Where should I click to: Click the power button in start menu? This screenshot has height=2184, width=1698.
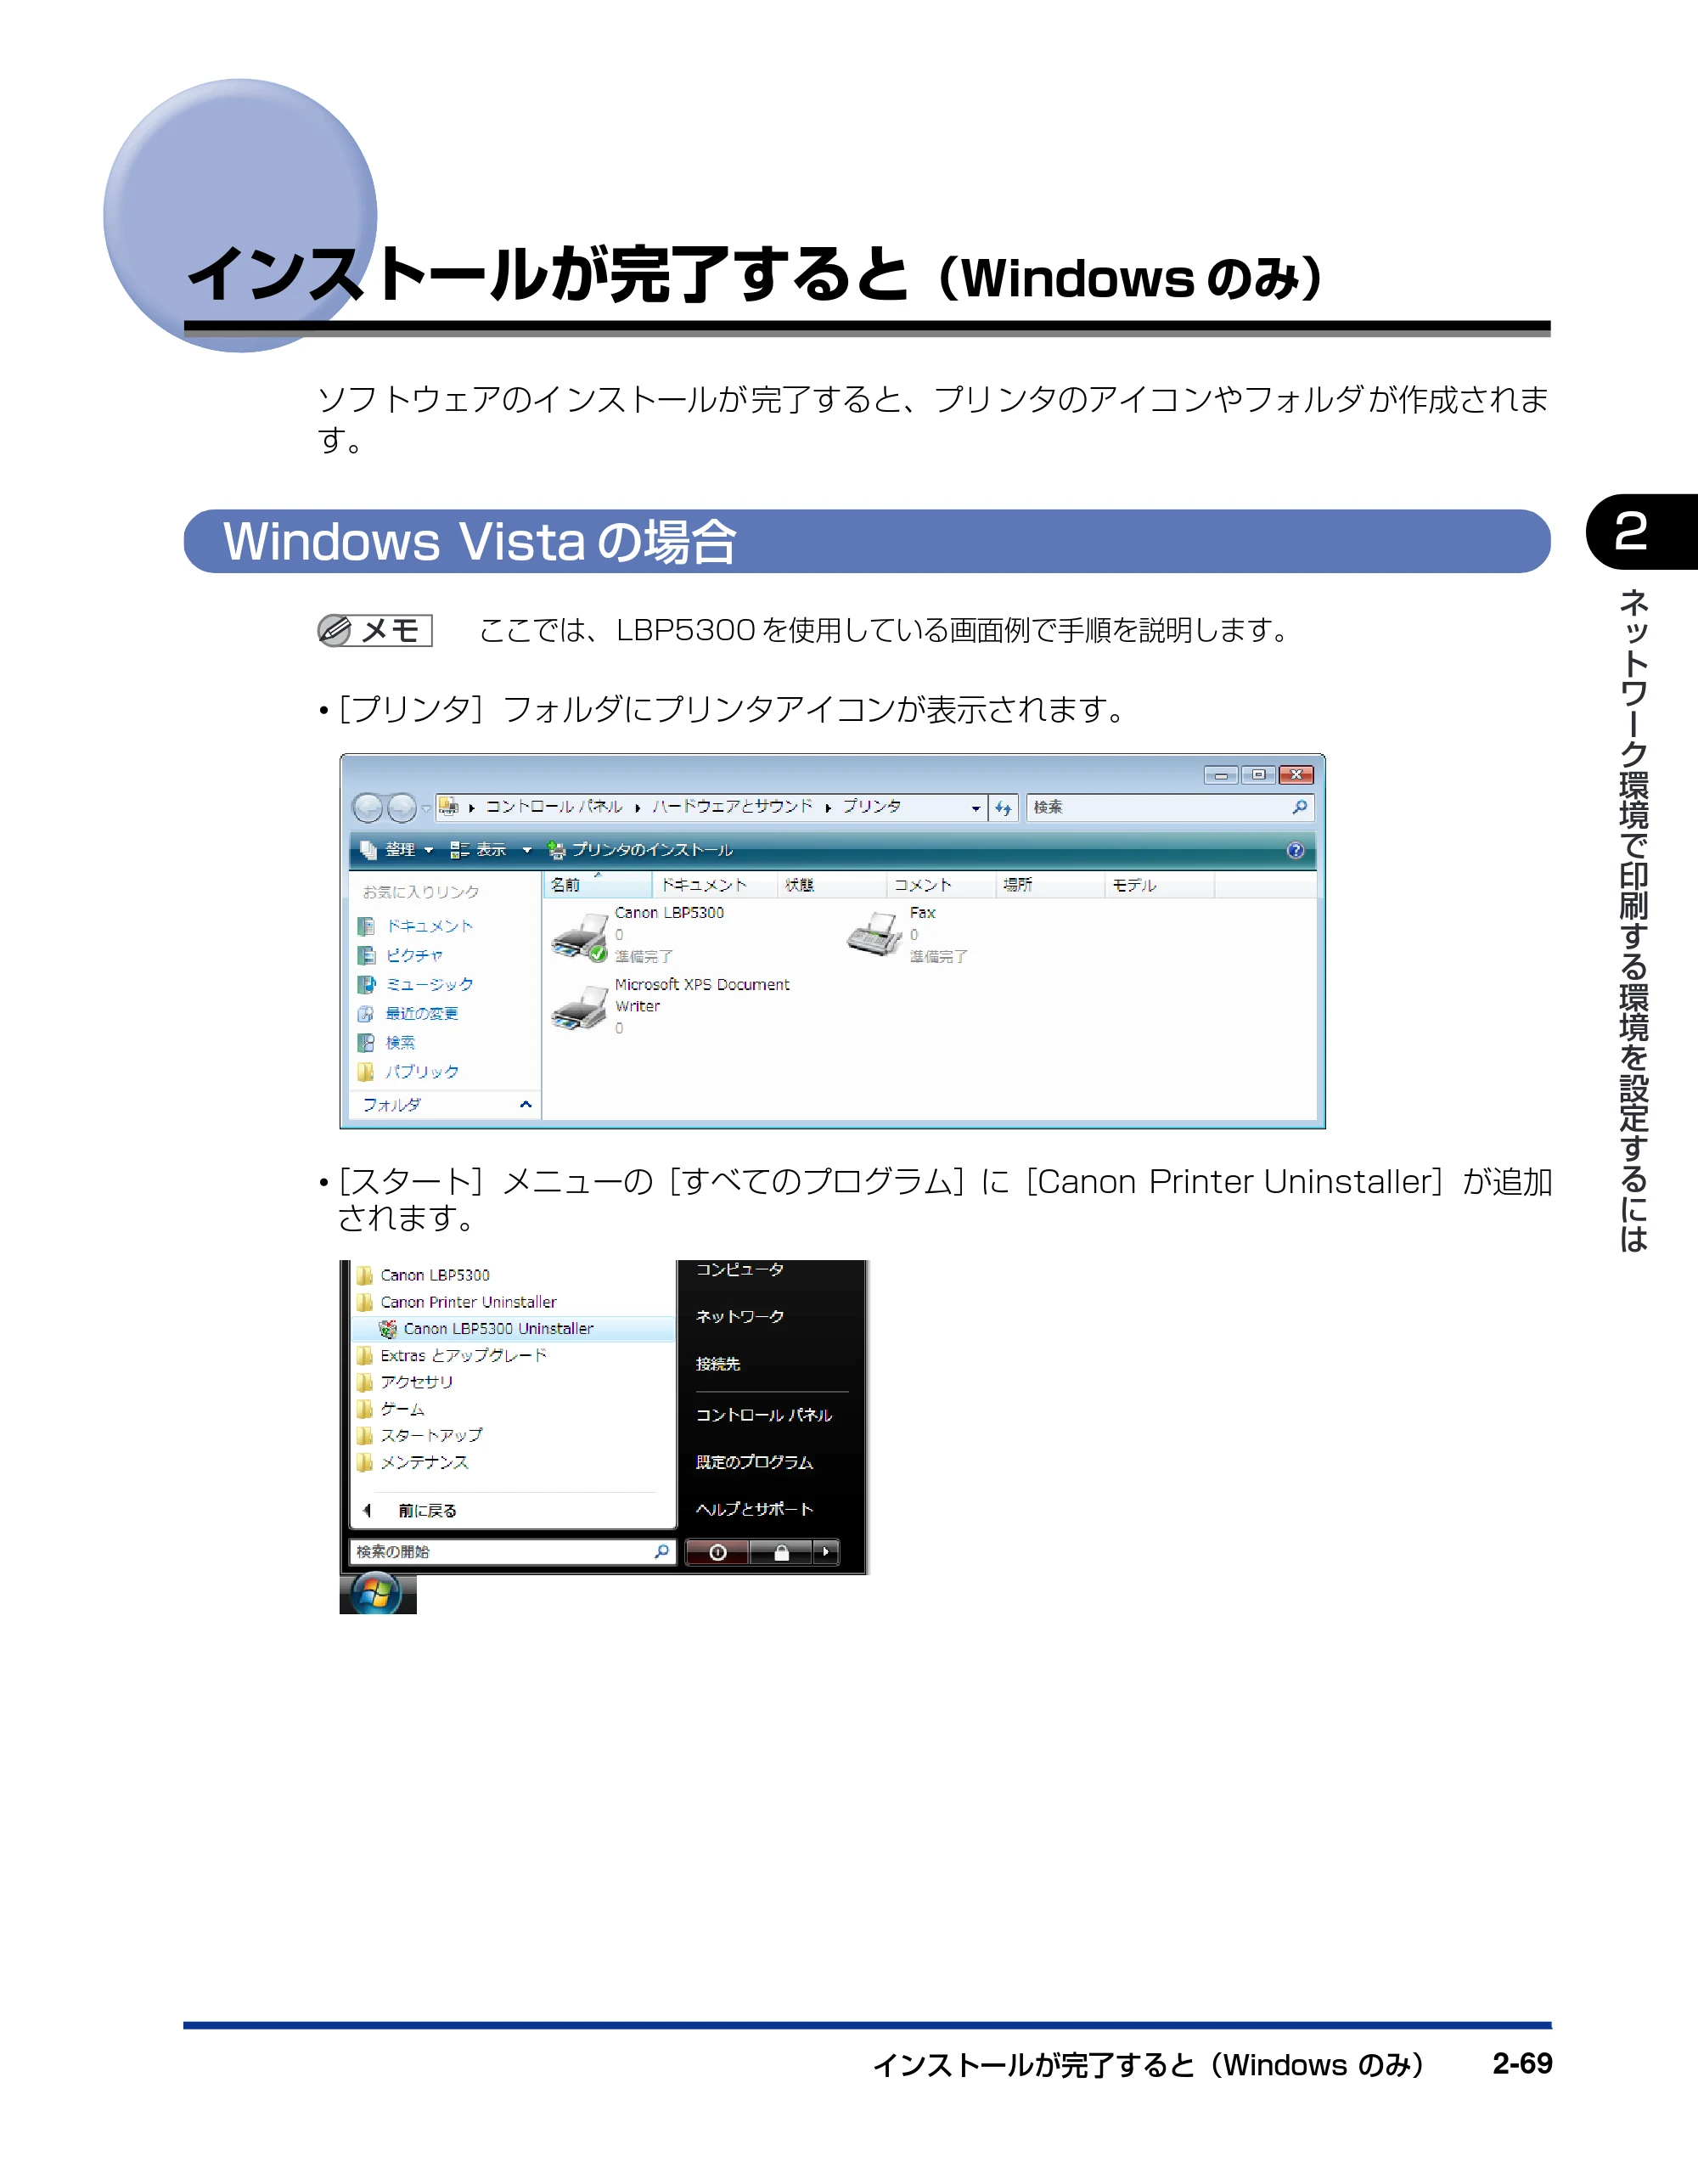[x=717, y=1552]
